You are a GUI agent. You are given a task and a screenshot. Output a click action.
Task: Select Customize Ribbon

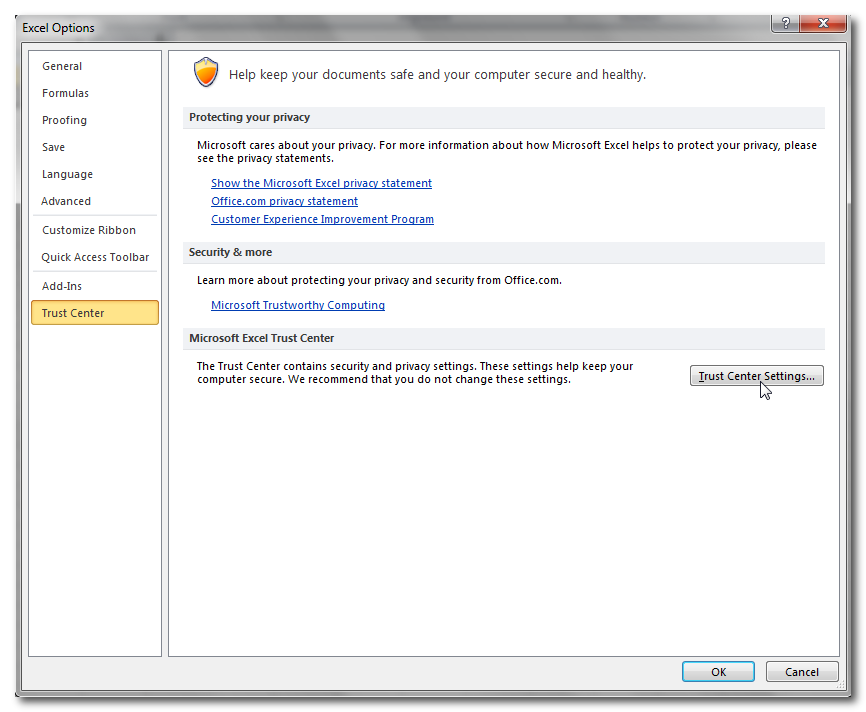pos(88,230)
